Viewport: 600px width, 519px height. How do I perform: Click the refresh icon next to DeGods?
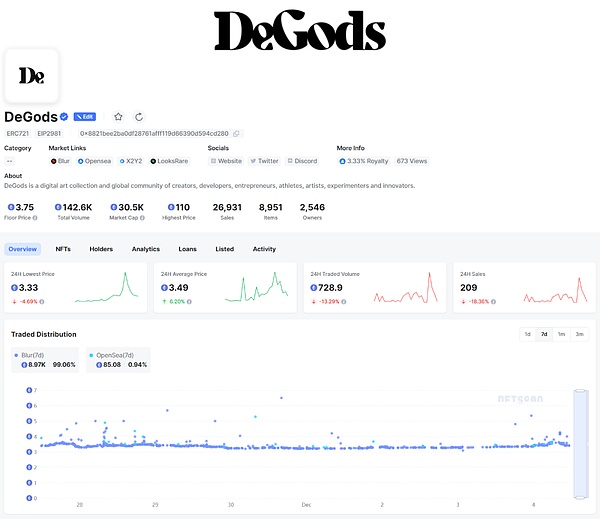click(139, 117)
